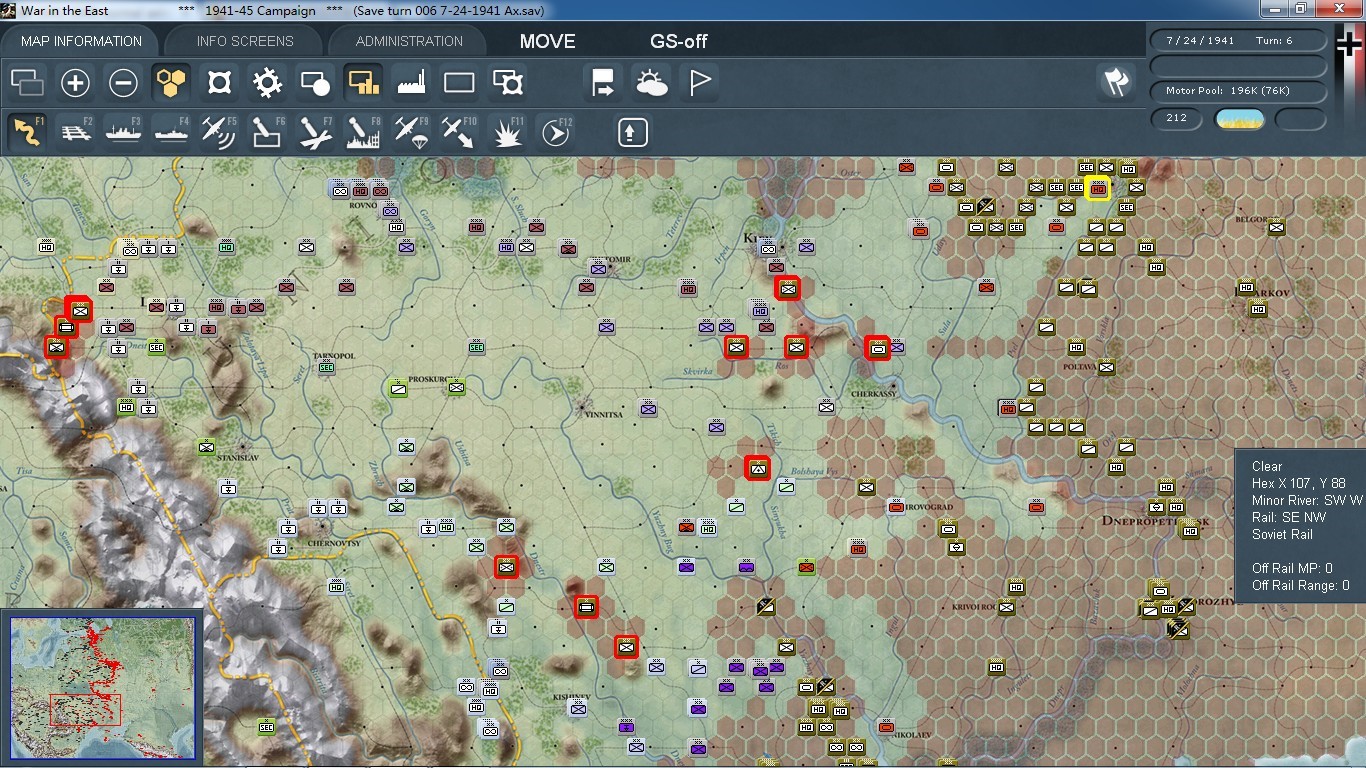Image resolution: width=1366 pixels, height=768 pixels.
Task: Click the ROVNO city label
Action: tap(364, 206)
